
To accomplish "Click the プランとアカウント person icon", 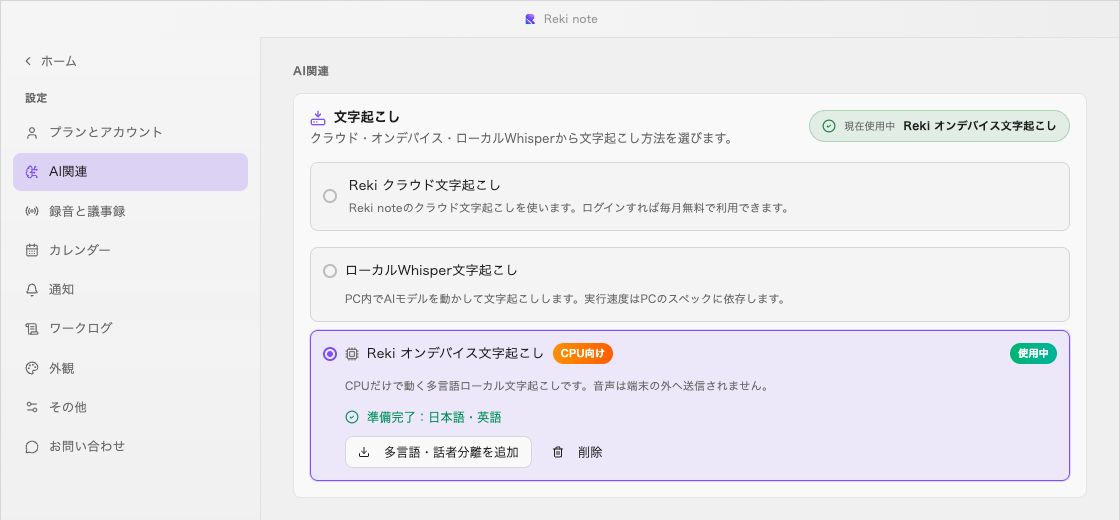I will tap(31, 133).
